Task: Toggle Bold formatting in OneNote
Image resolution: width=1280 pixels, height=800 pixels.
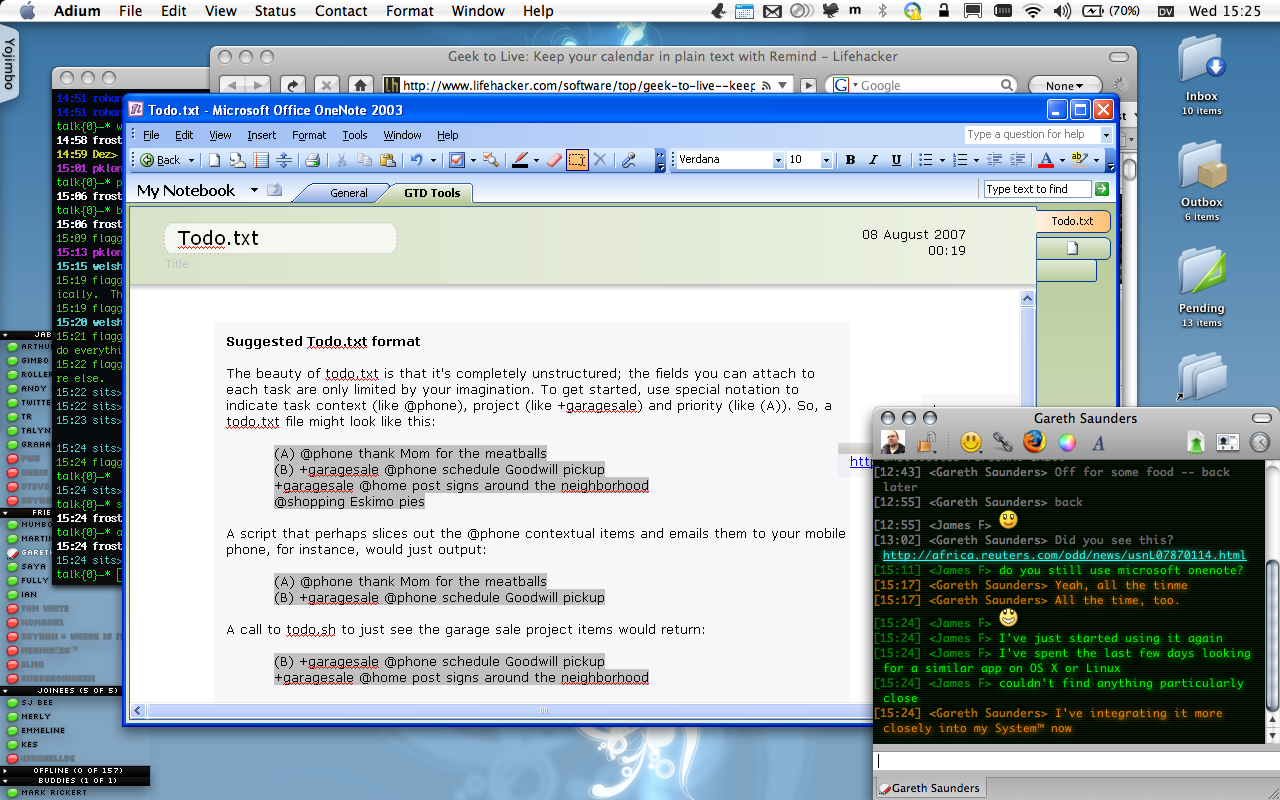Action: 850,160
